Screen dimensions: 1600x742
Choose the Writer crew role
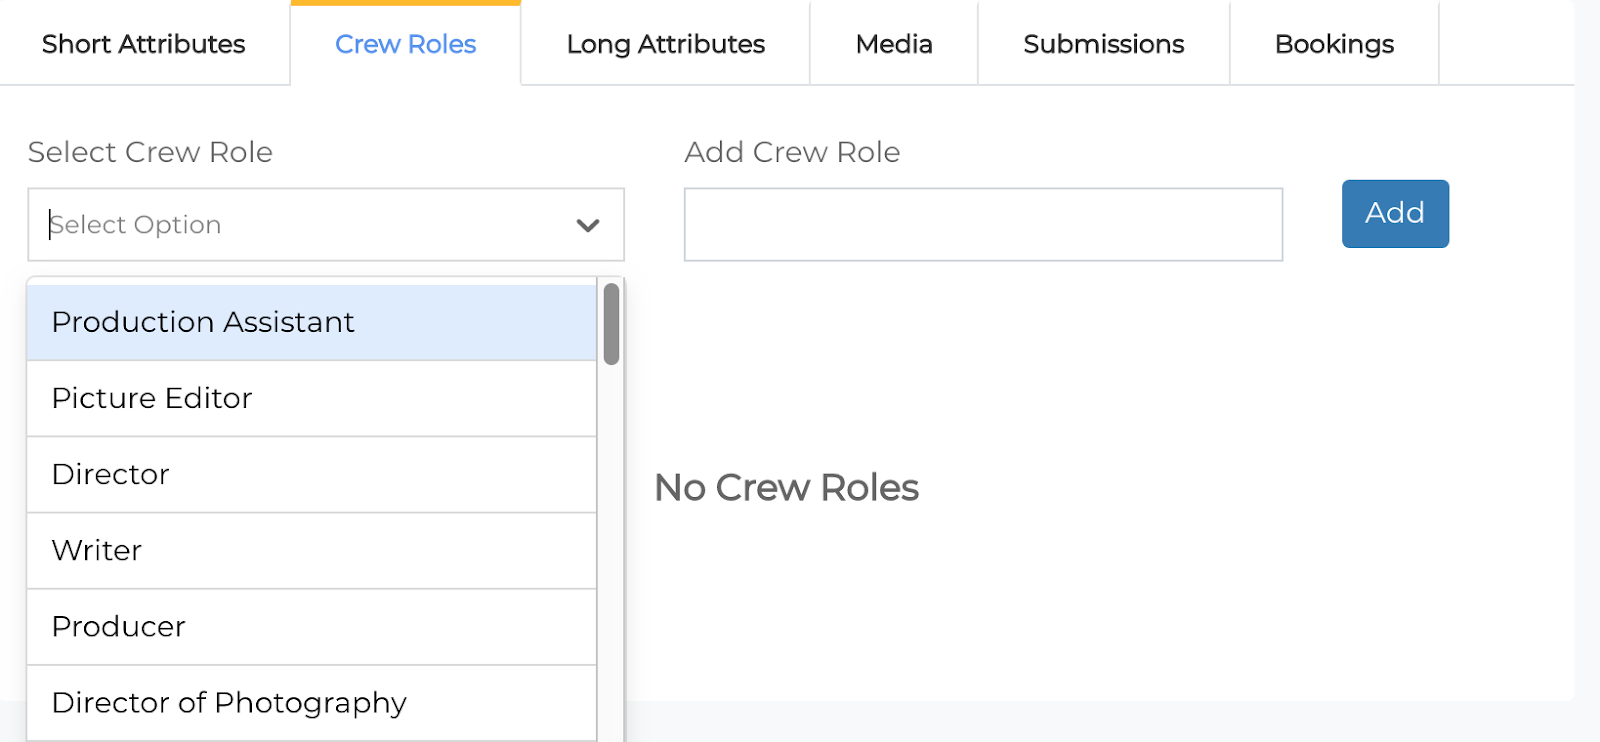(x=97, y=550)
